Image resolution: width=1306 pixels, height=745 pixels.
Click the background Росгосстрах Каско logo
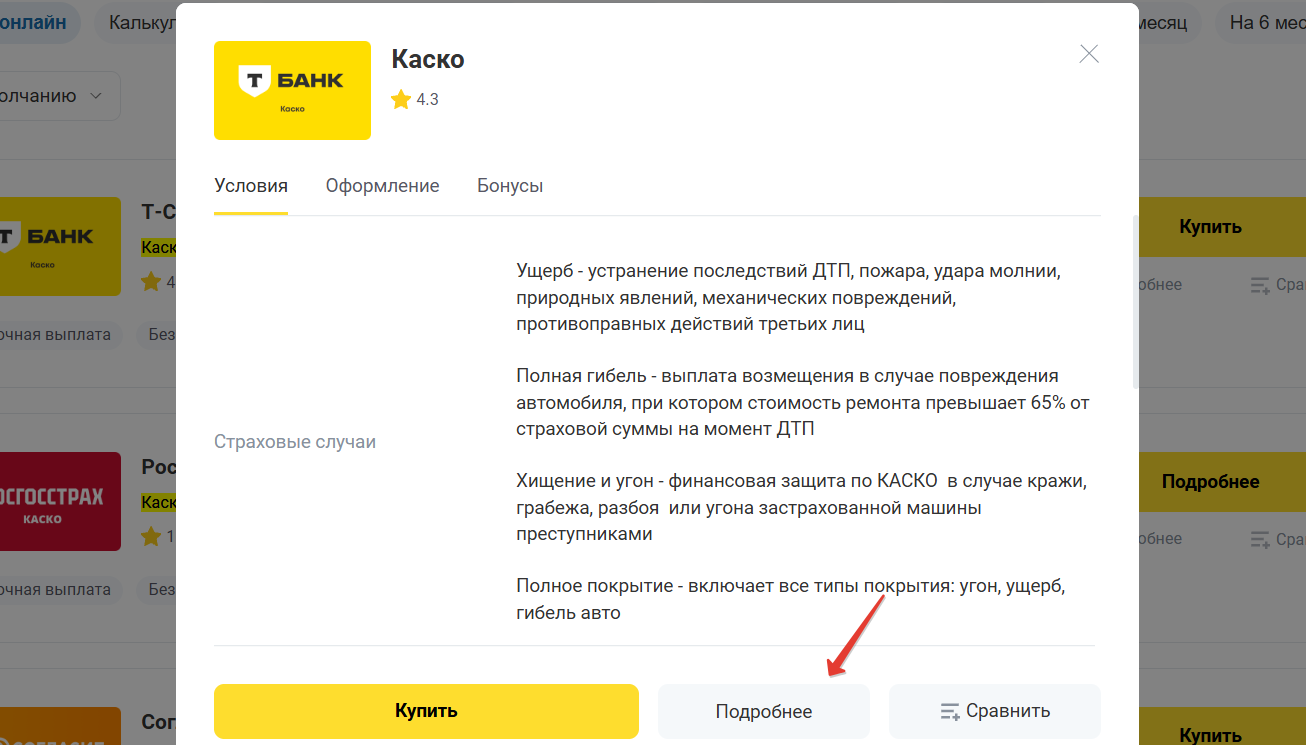[x=60, y=501]
